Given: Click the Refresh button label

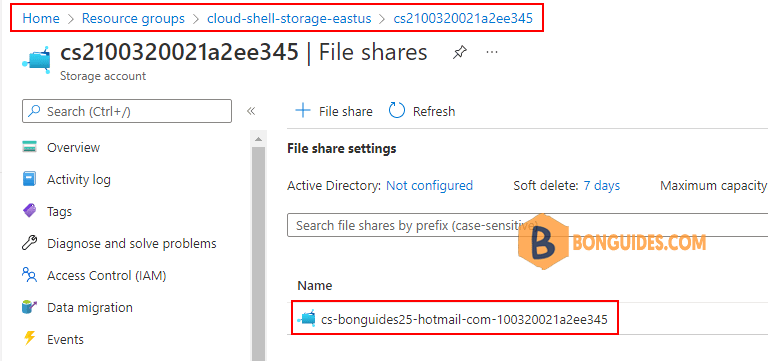Looking at the screenshot, I should 434,112.
